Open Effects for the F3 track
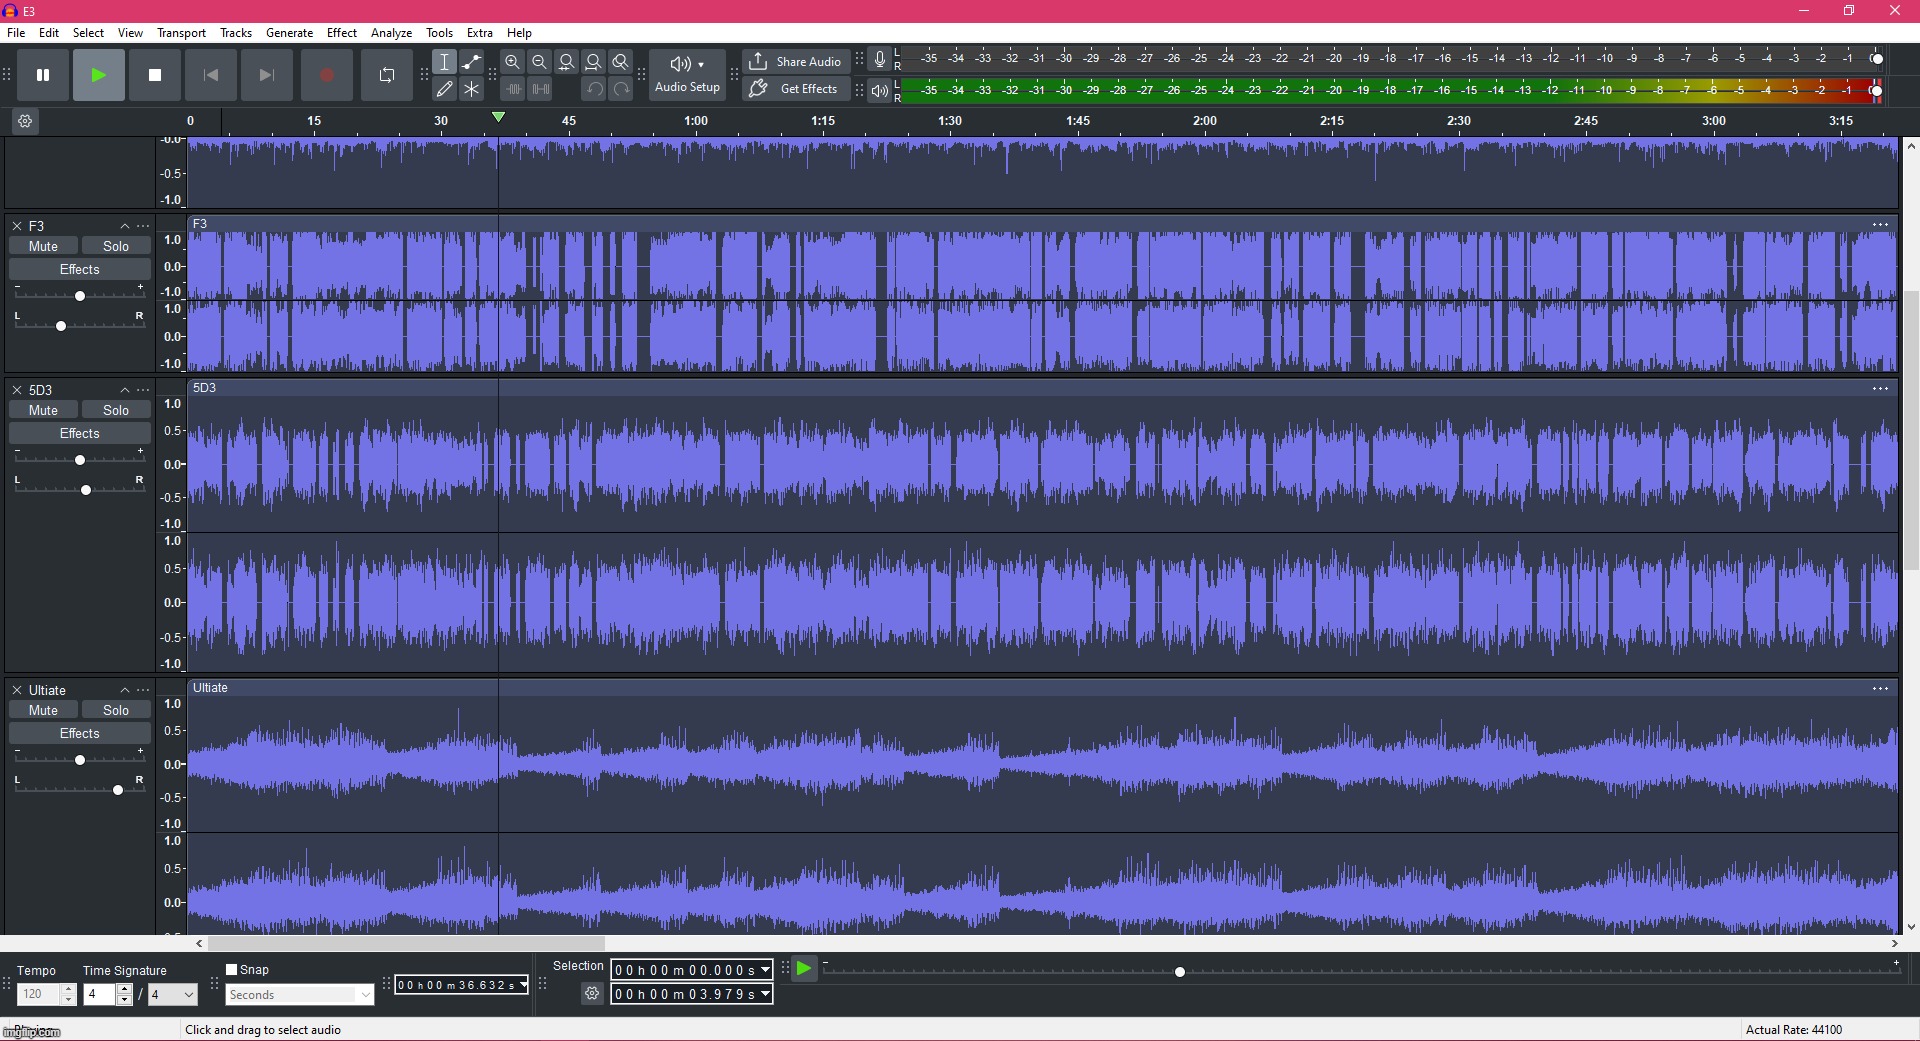1920x1041 pixels. tap(80, 269)
